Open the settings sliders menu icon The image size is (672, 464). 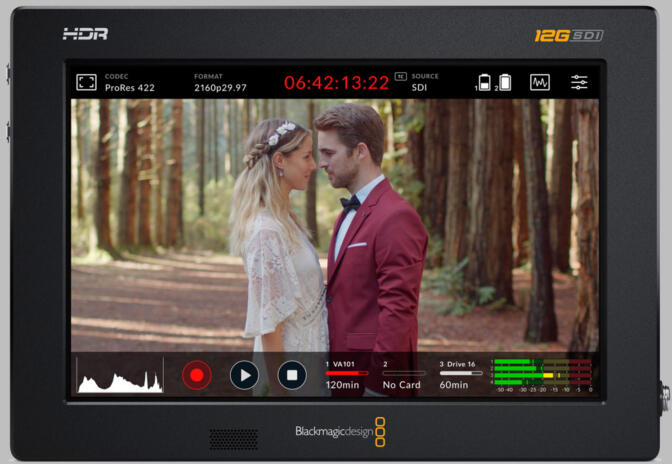coord(579,82)
